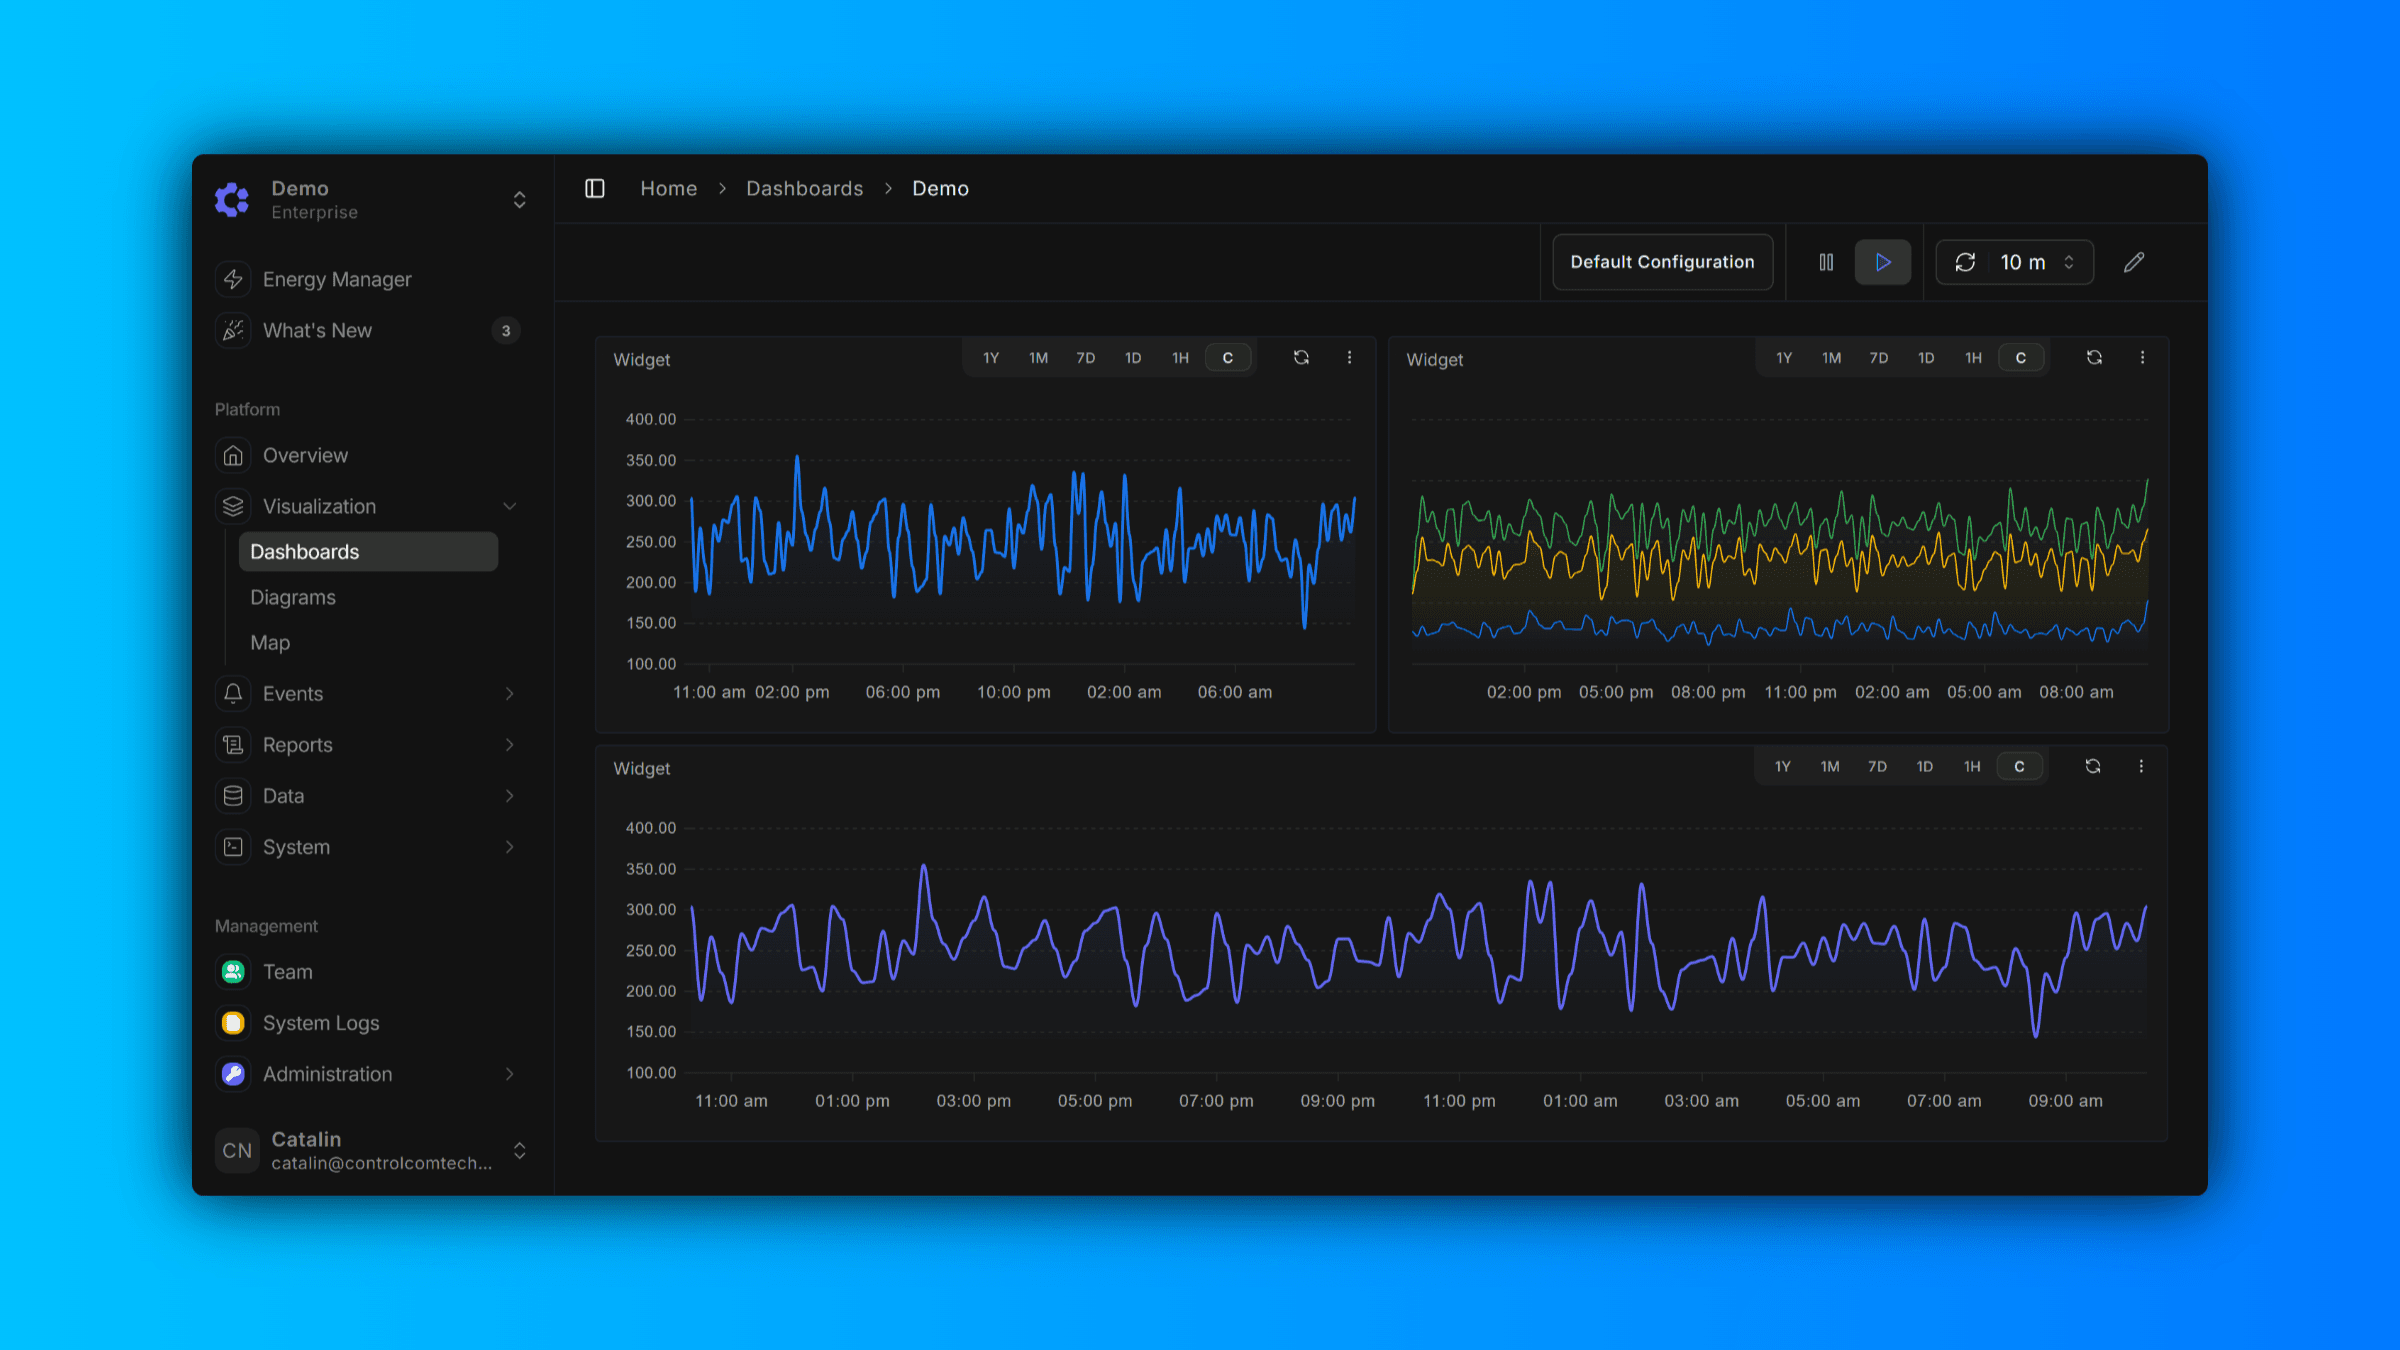2400x1350 pixels.
Task: Select the 1H time range on left widget
Action: pyautogui.click(x=1180, y=357)
